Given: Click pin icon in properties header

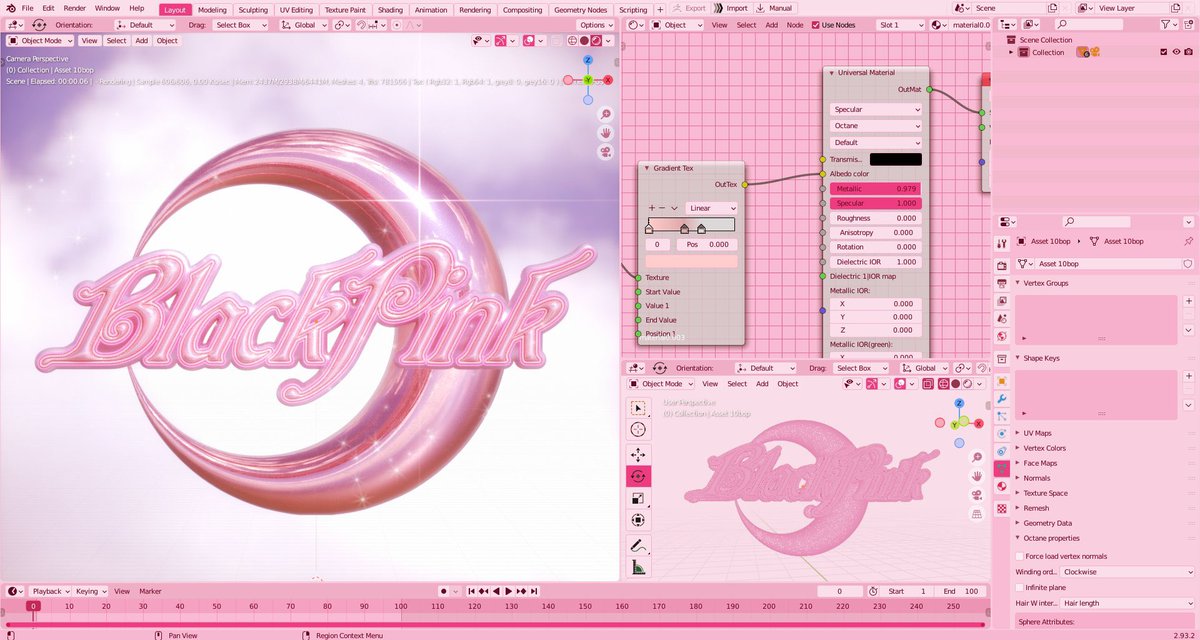Looking at the screenshot, I should tap(1188, 241).
